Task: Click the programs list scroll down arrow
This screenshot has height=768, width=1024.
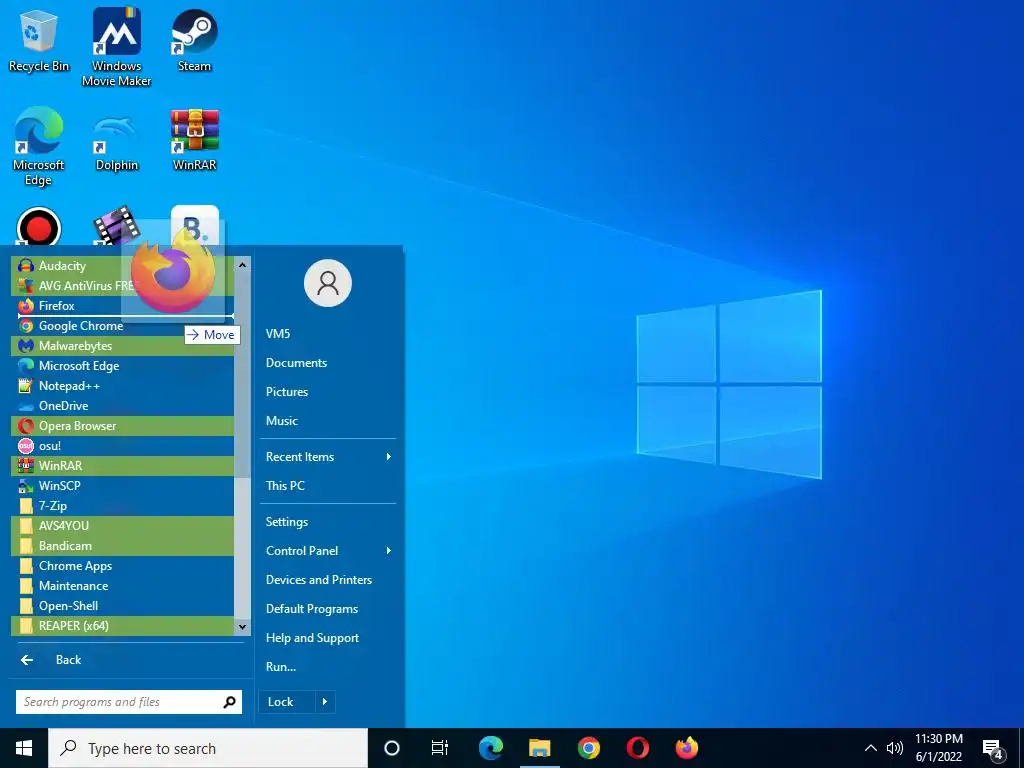Action: pos(242,627)
